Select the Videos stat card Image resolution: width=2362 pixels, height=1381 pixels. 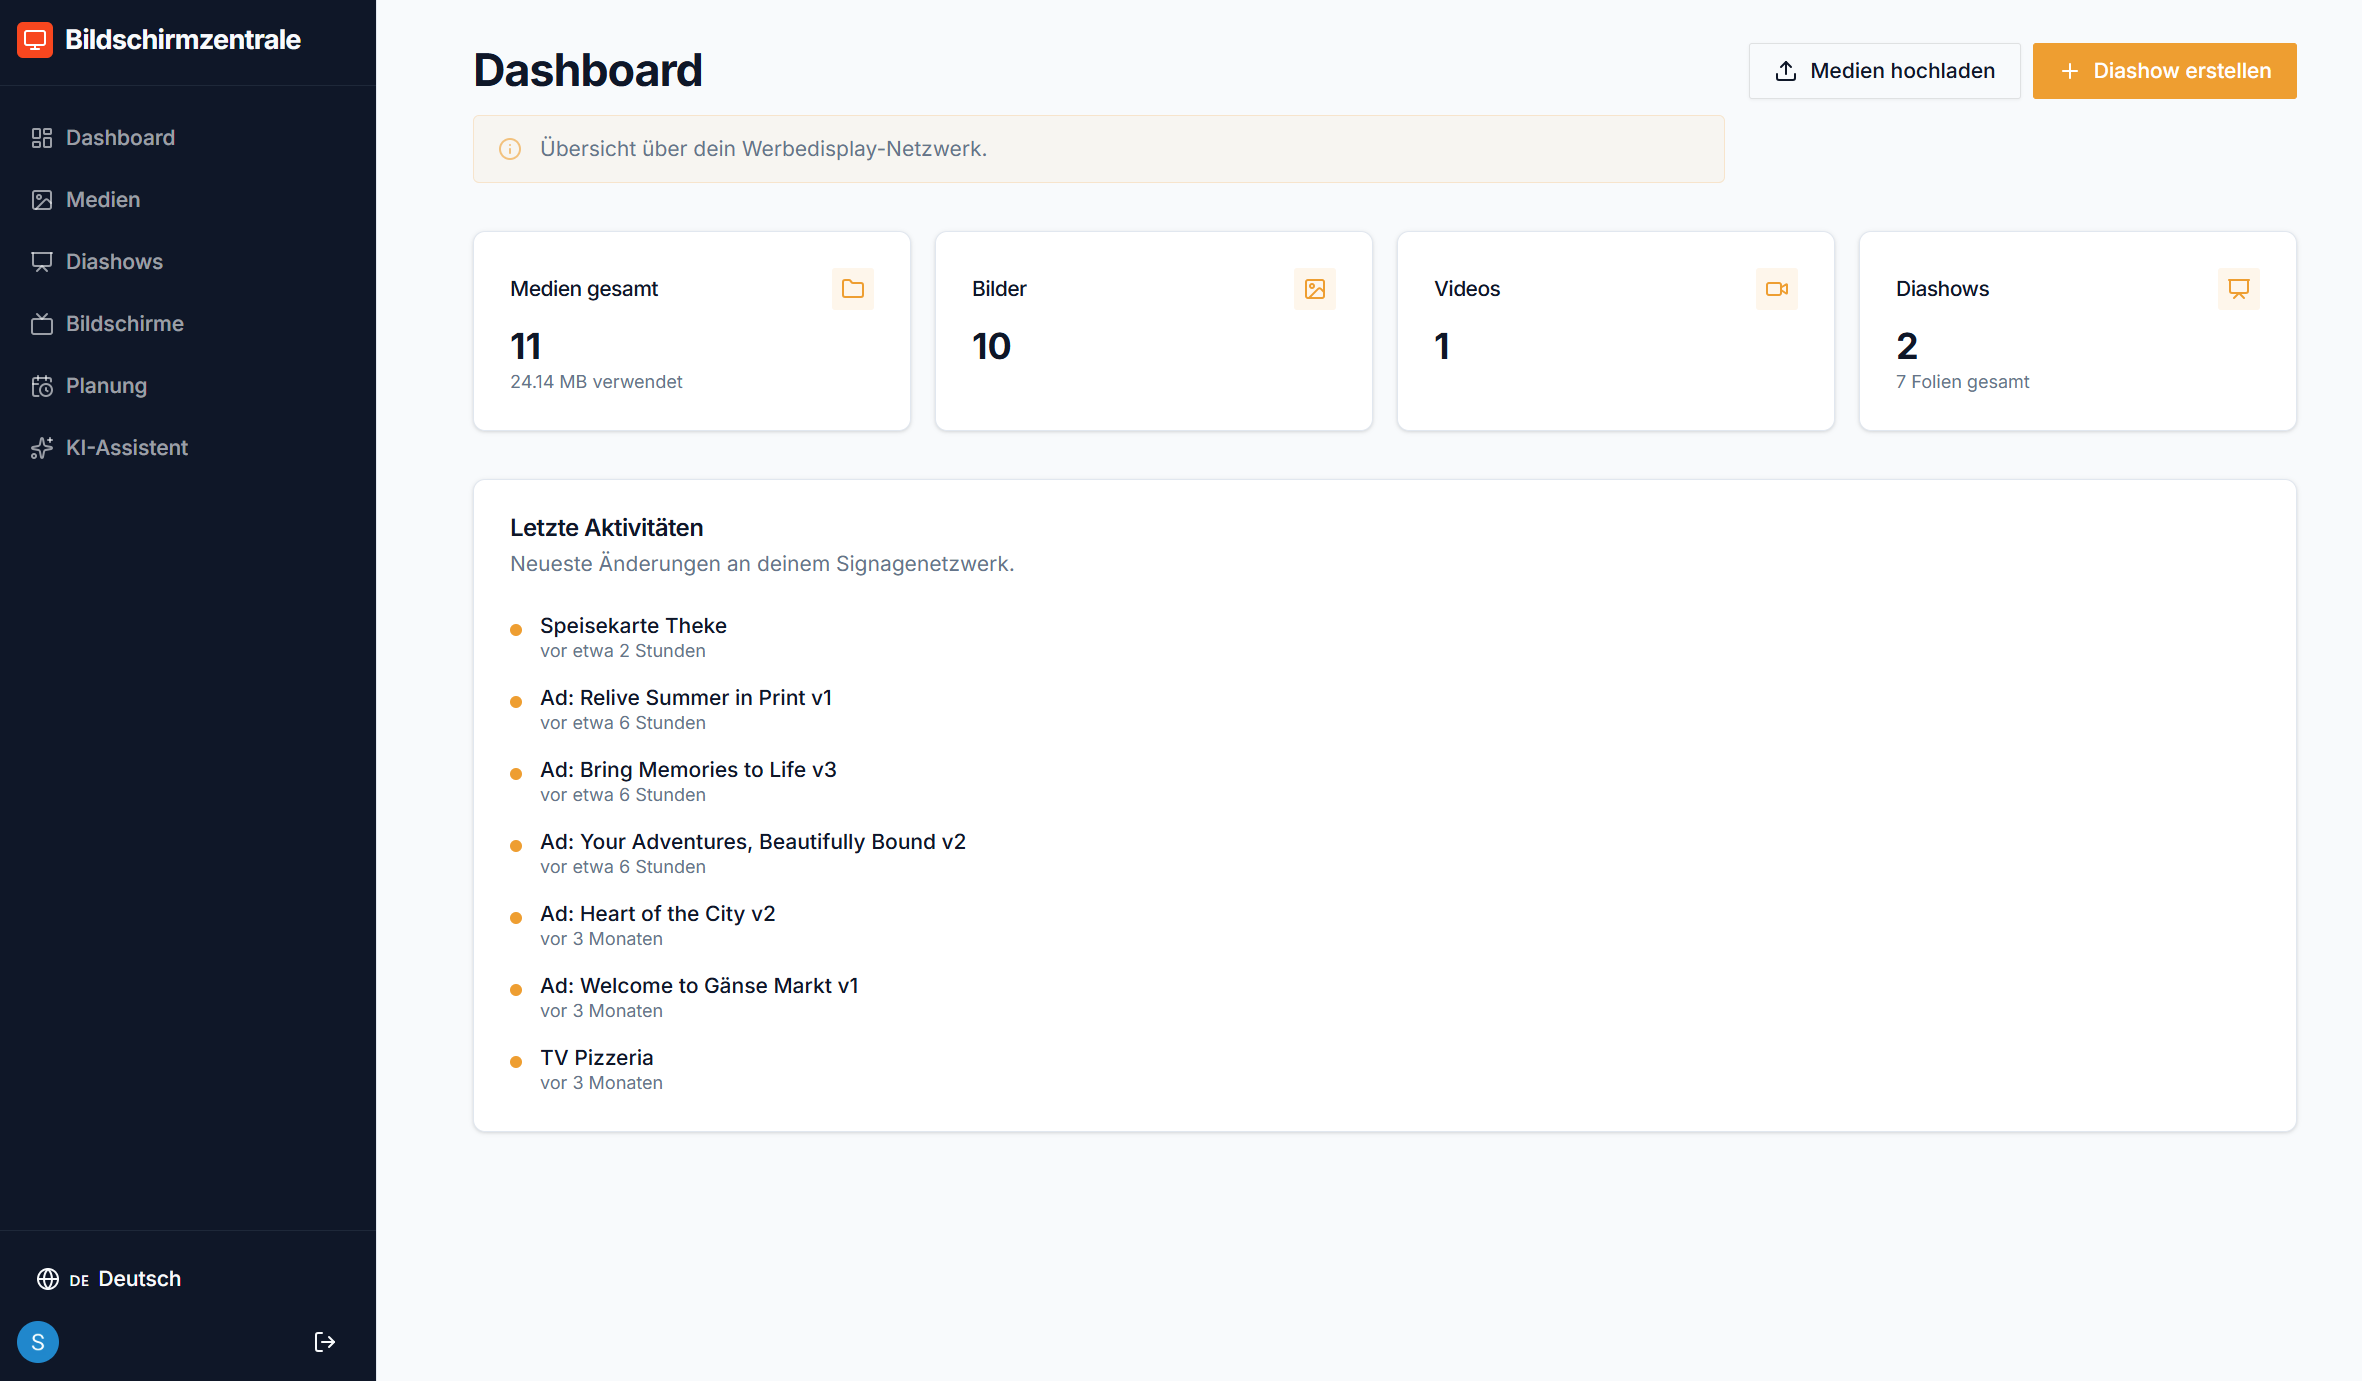pos(1616,331)
